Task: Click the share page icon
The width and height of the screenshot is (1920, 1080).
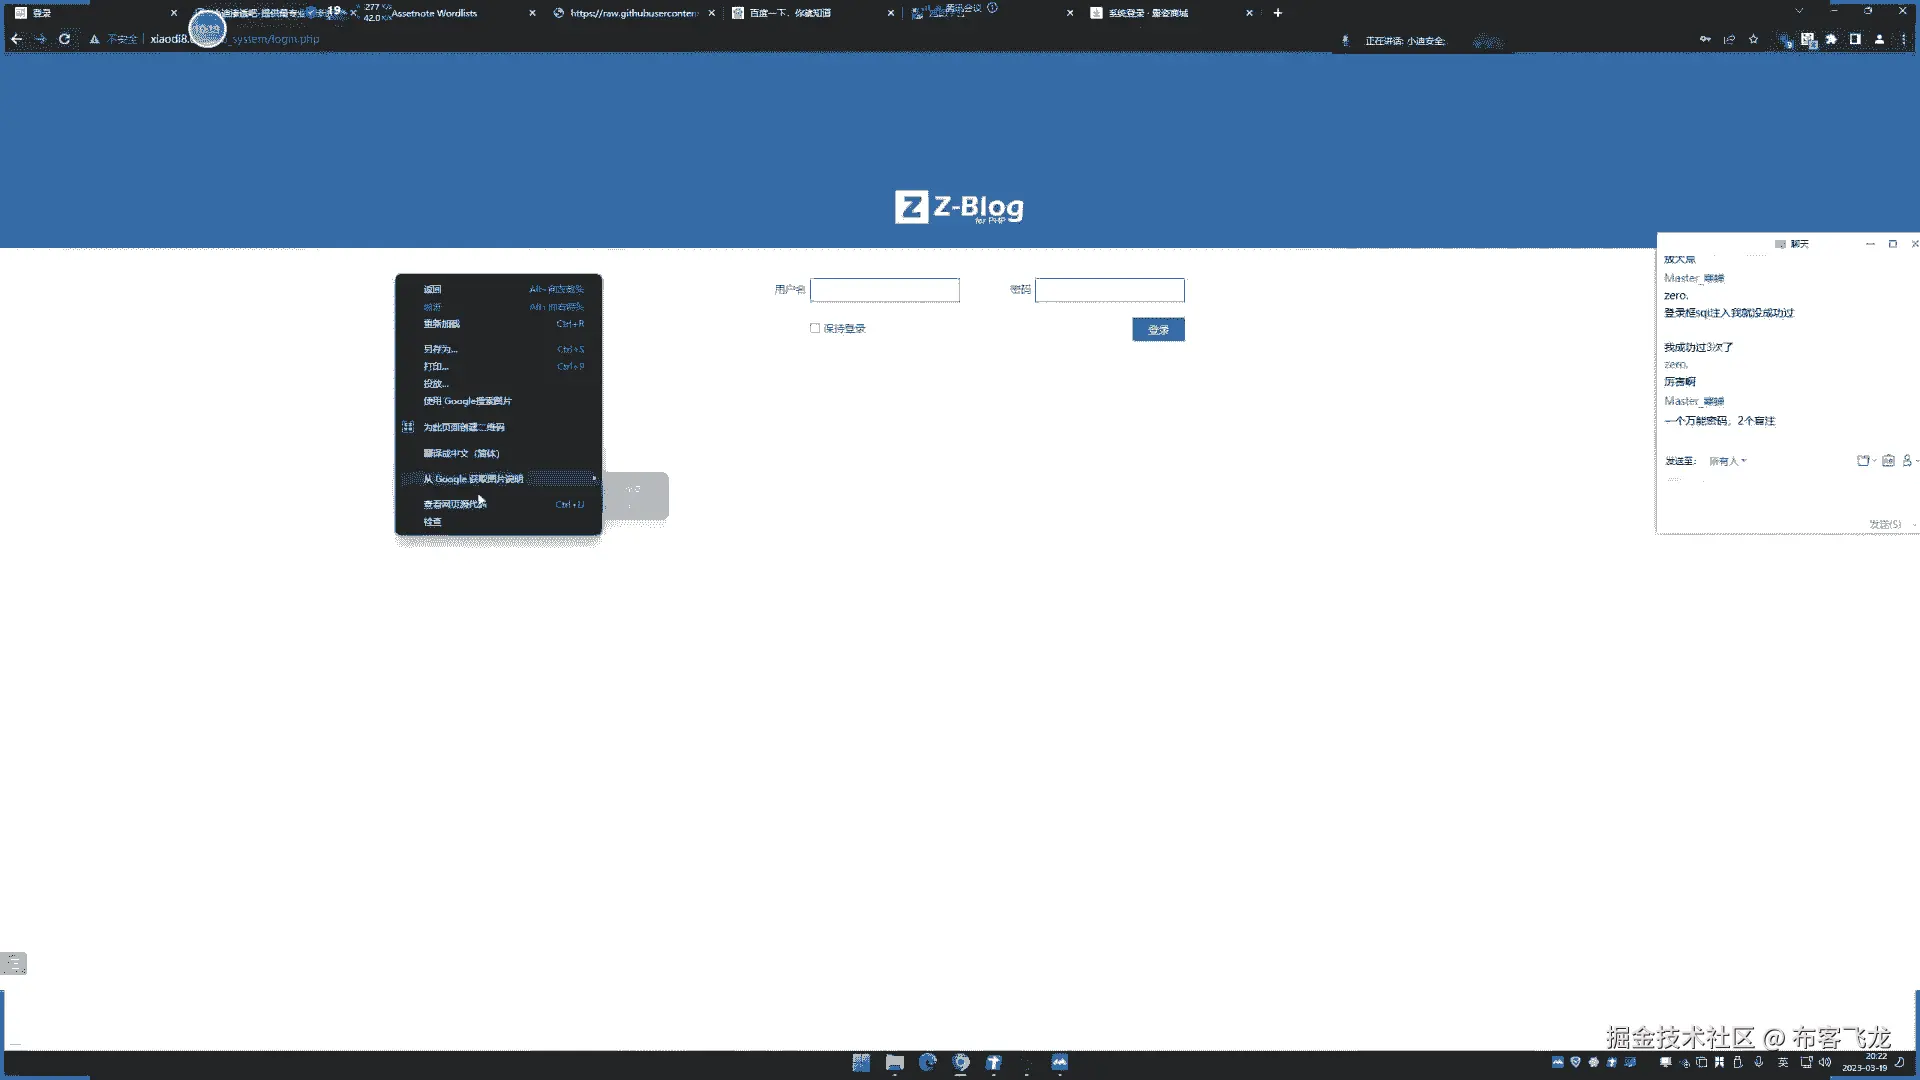Action: coord(1729,39)
